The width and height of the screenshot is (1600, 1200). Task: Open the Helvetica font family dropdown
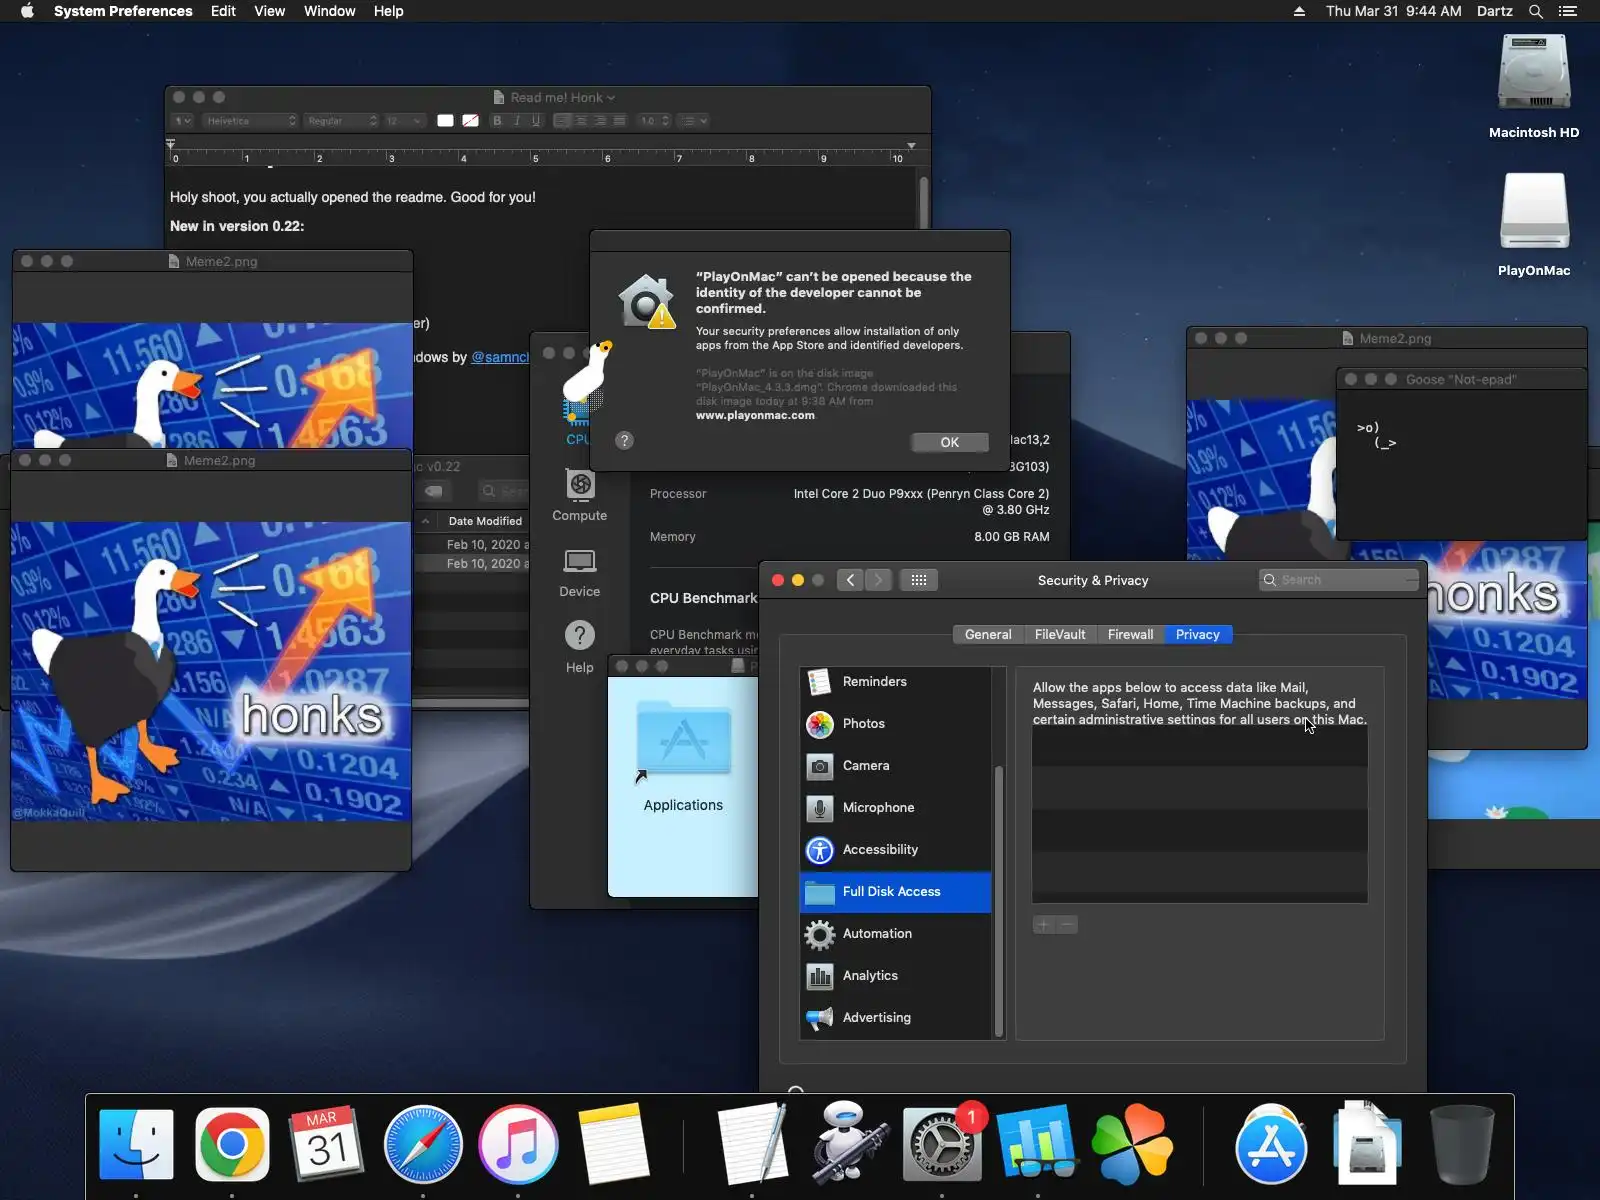[250, 121]
